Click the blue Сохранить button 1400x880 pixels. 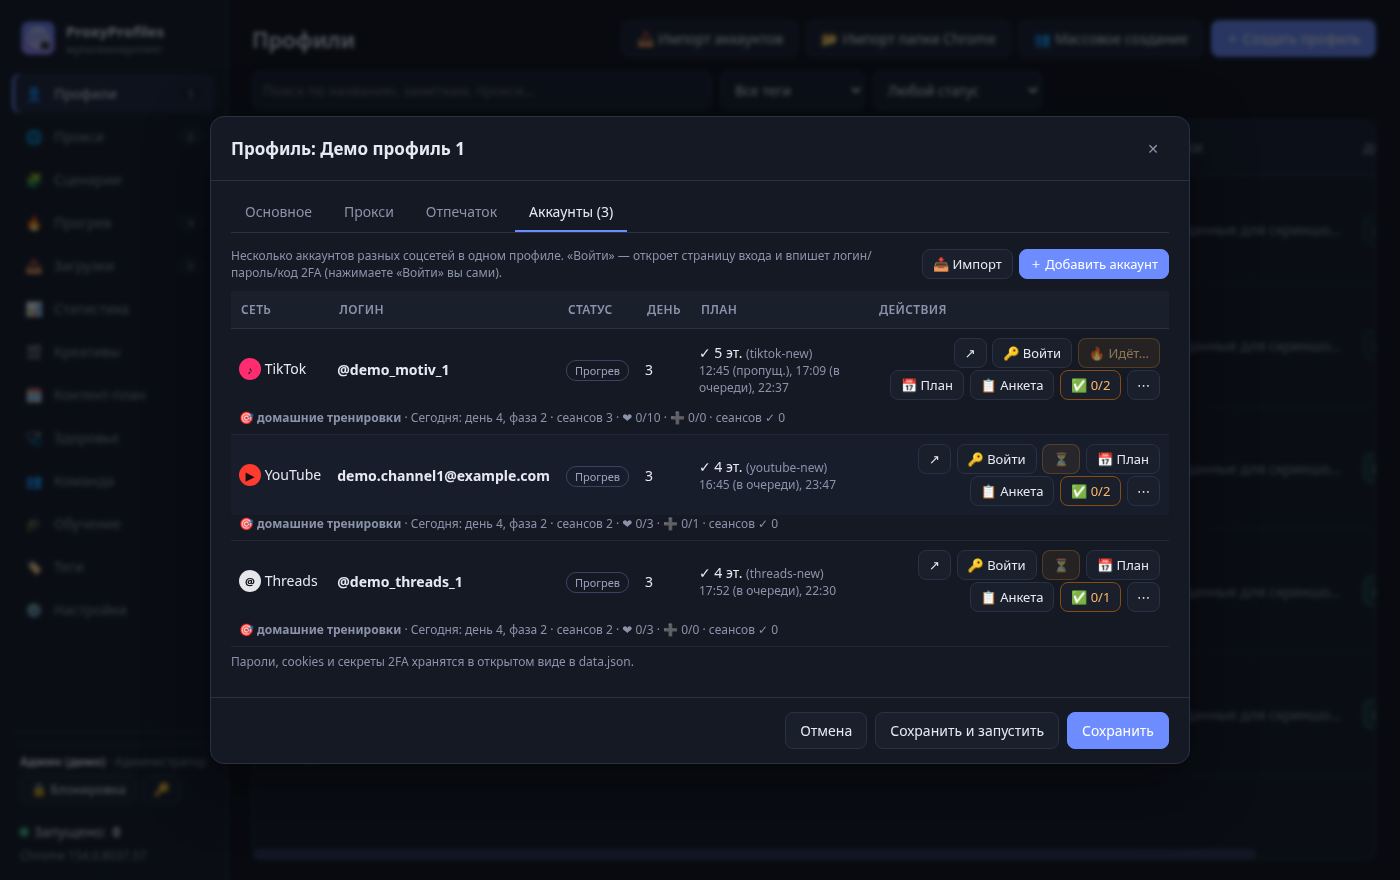coord(1118,731)
